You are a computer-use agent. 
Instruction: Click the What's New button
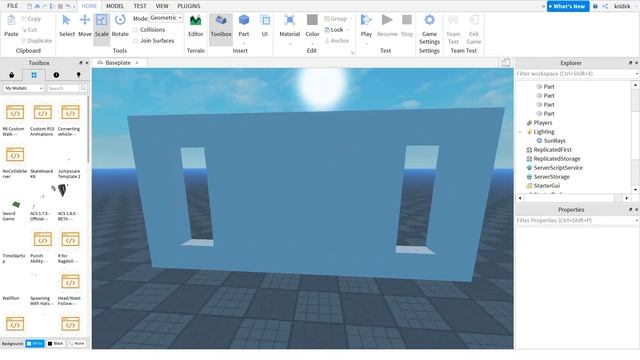click(568, 6)
